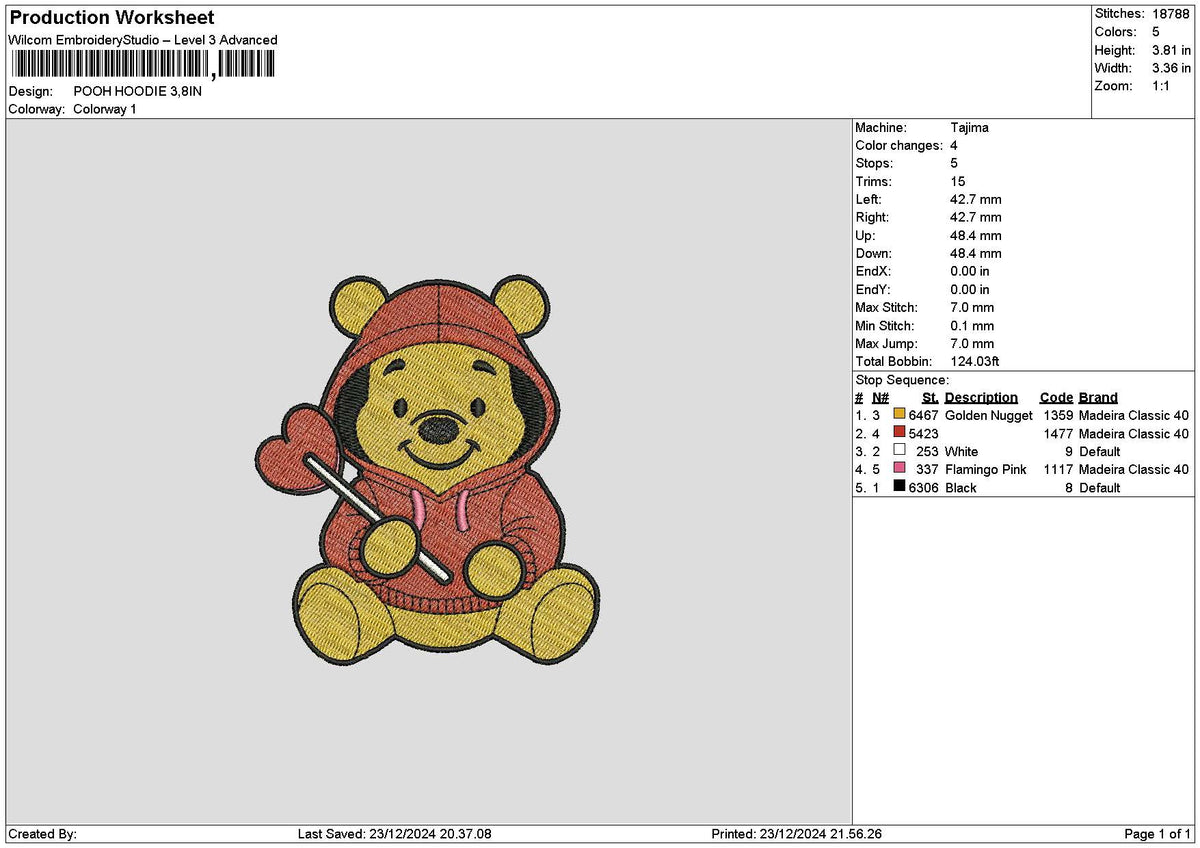Select the Min Stitch value 0.1 mm
1200x848 pixels.
[x=972, y=326]
